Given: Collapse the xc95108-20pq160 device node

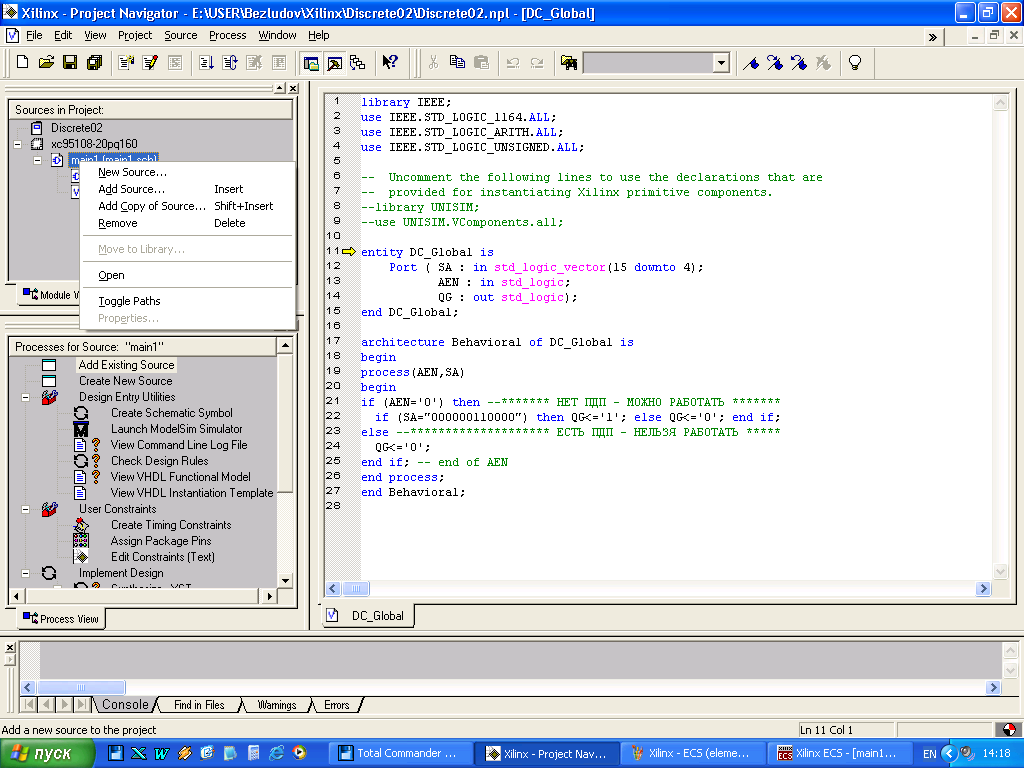Looking at the screenshot, I should (18, 144).
